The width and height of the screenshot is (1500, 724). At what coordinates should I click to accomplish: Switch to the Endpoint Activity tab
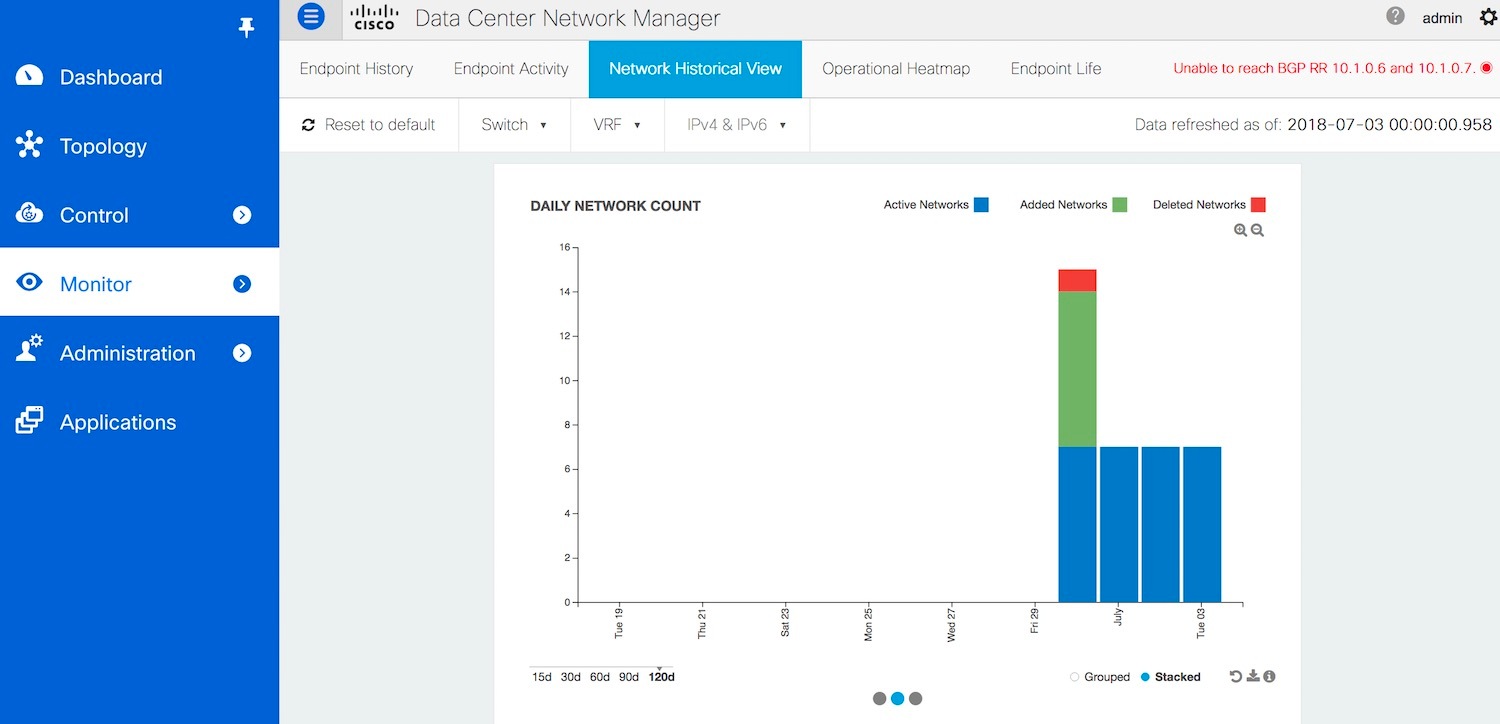click(510, 69)
